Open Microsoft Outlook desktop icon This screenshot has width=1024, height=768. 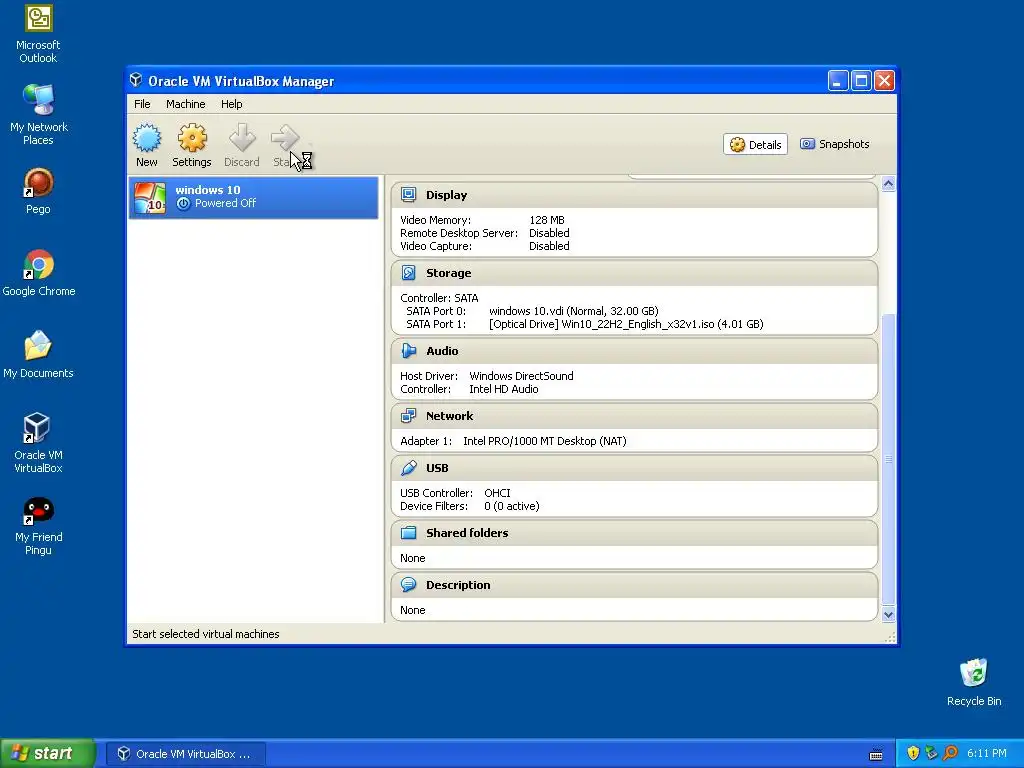coord(38,18)
